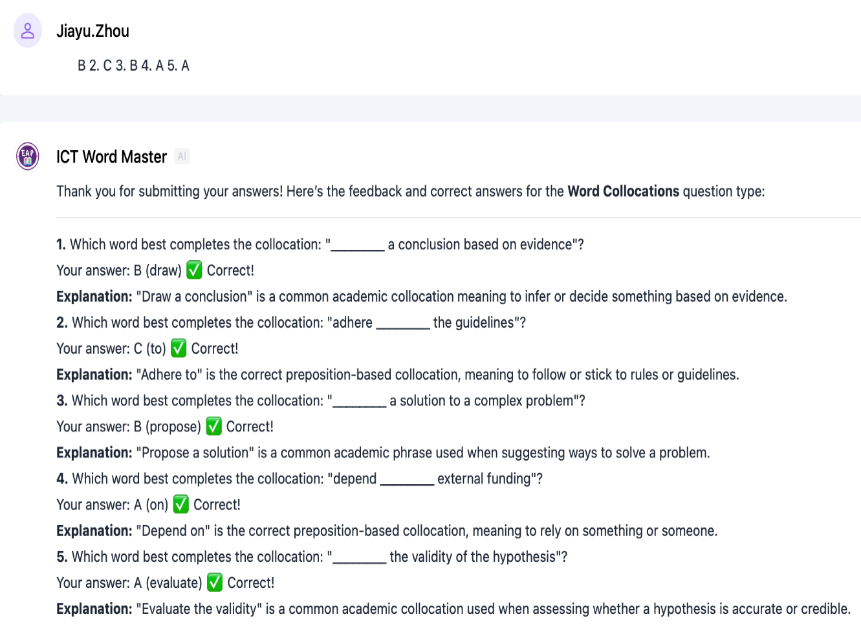Click the ICT Word Master bot avatar
The height and width of the screenshot is (628, 861).
click(28, 156)
